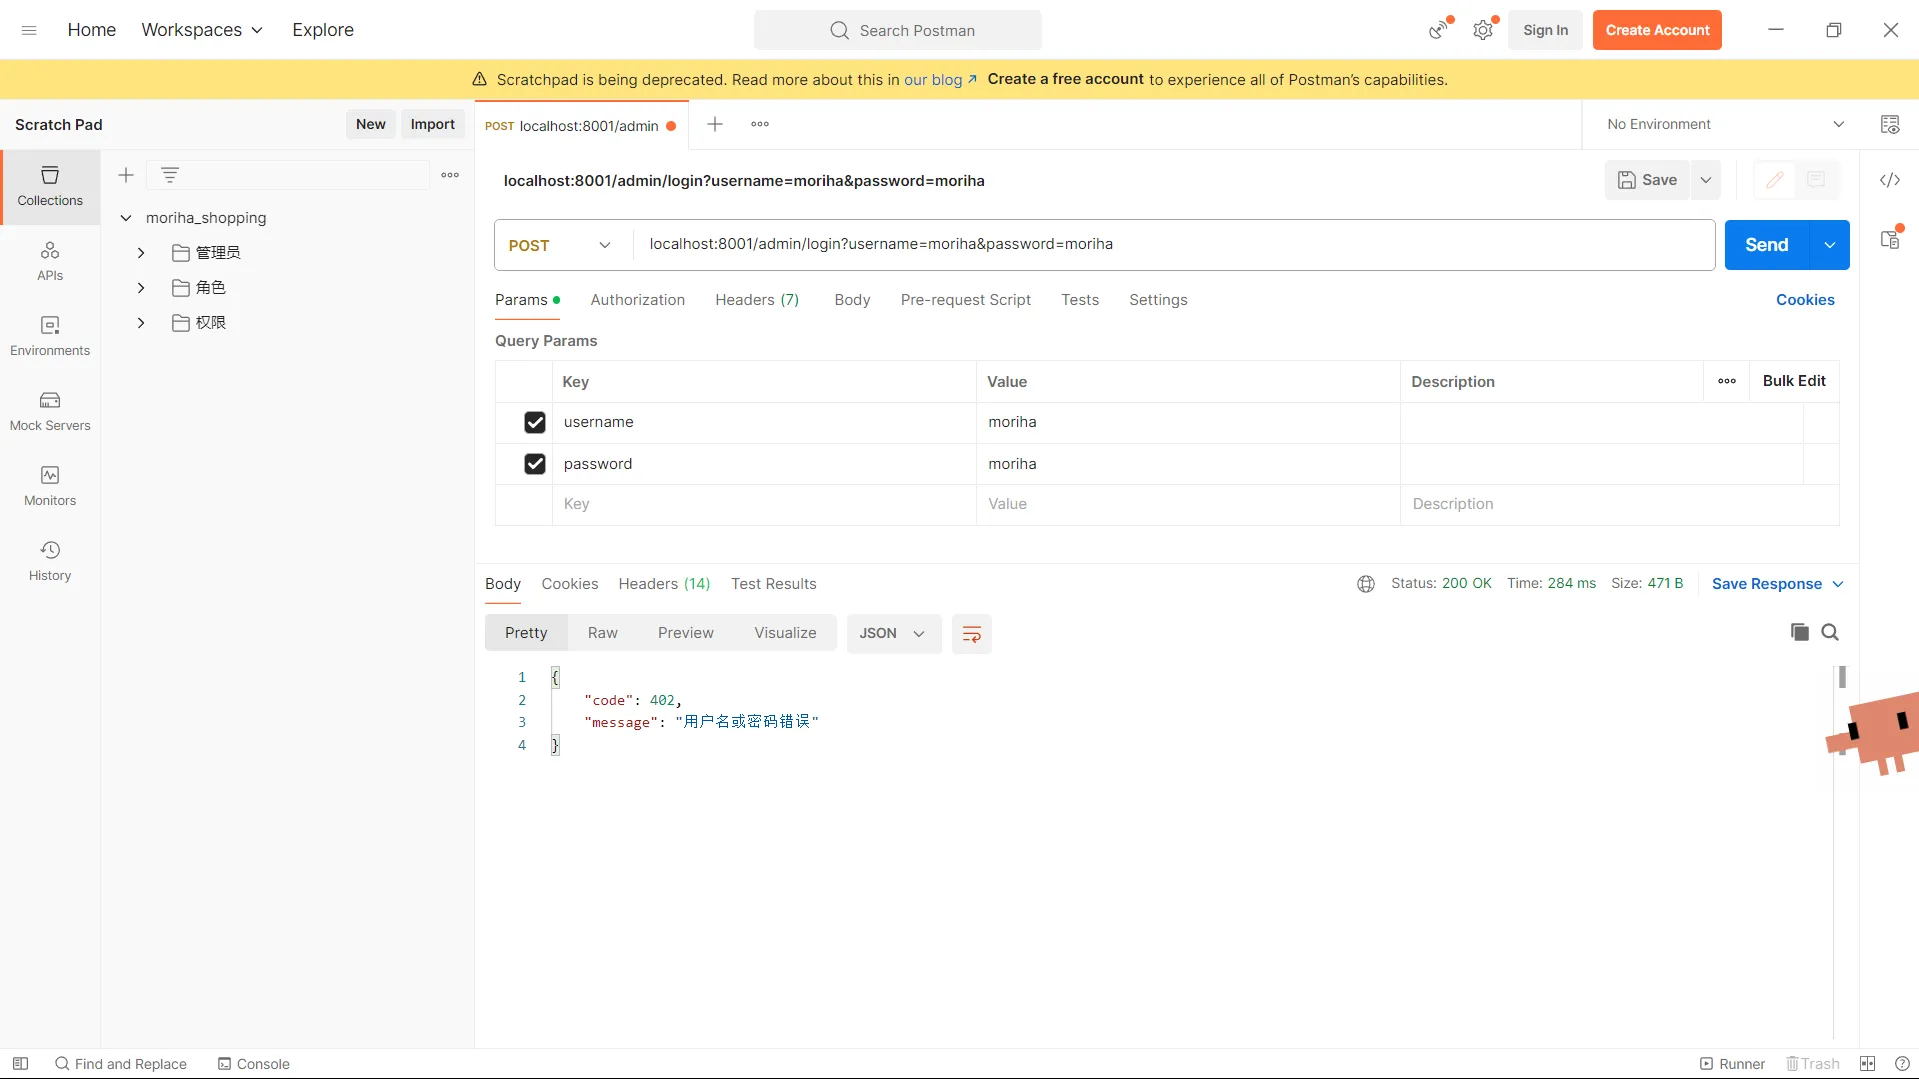Click the network globe icon
The image size is (1919, 1079).
point(1366,584)
